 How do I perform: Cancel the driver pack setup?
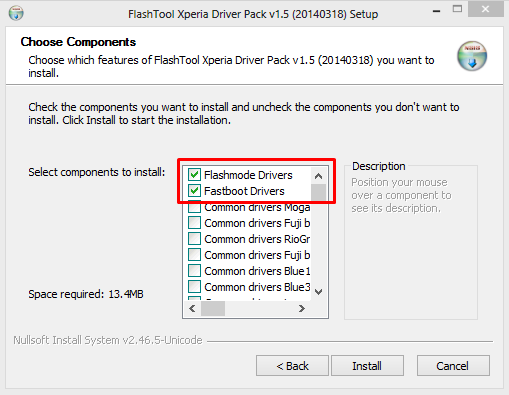coord(453,366)
